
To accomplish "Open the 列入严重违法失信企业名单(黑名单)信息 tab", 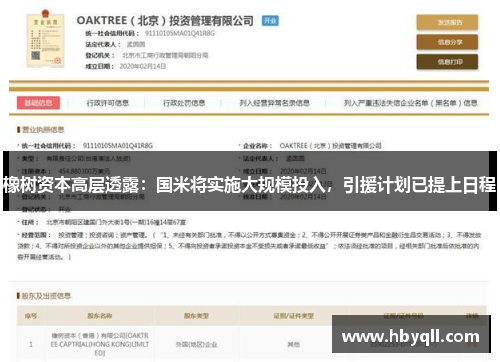I will point(410,103).
